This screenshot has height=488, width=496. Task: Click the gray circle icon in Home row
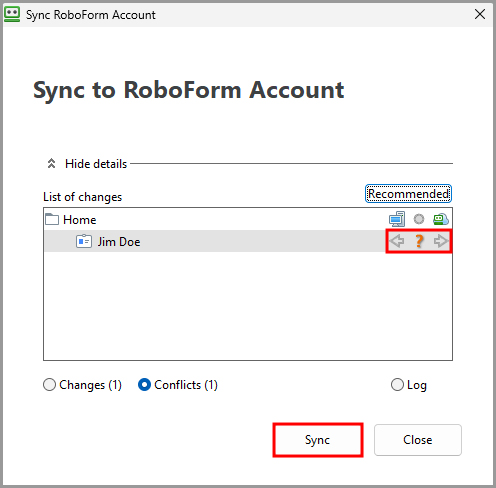(419, 219)
